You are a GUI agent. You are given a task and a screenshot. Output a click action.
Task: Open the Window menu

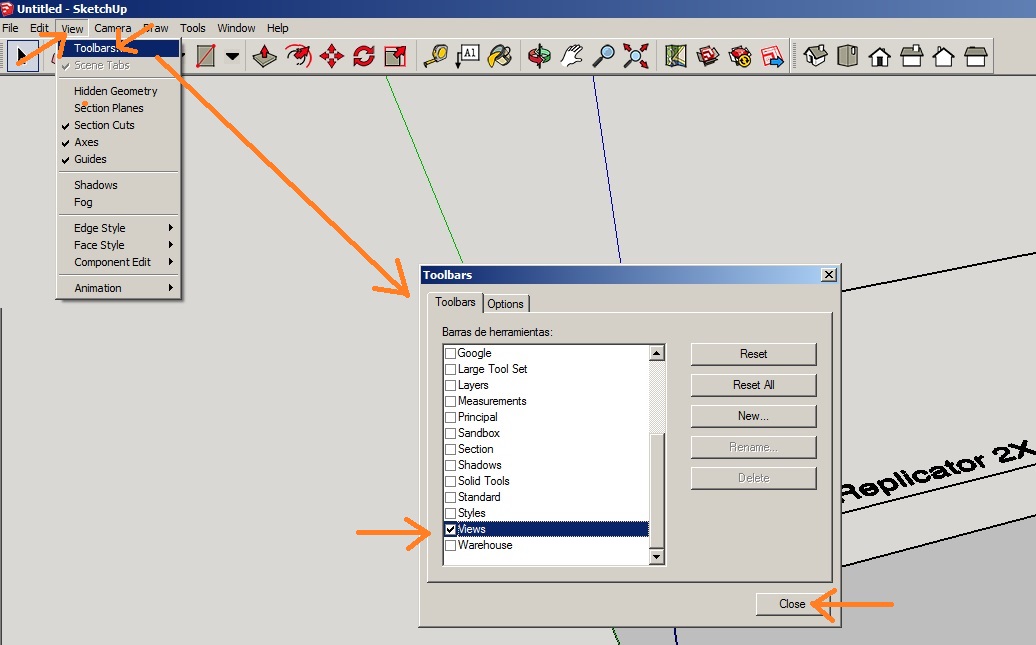[x=237, y=28]
